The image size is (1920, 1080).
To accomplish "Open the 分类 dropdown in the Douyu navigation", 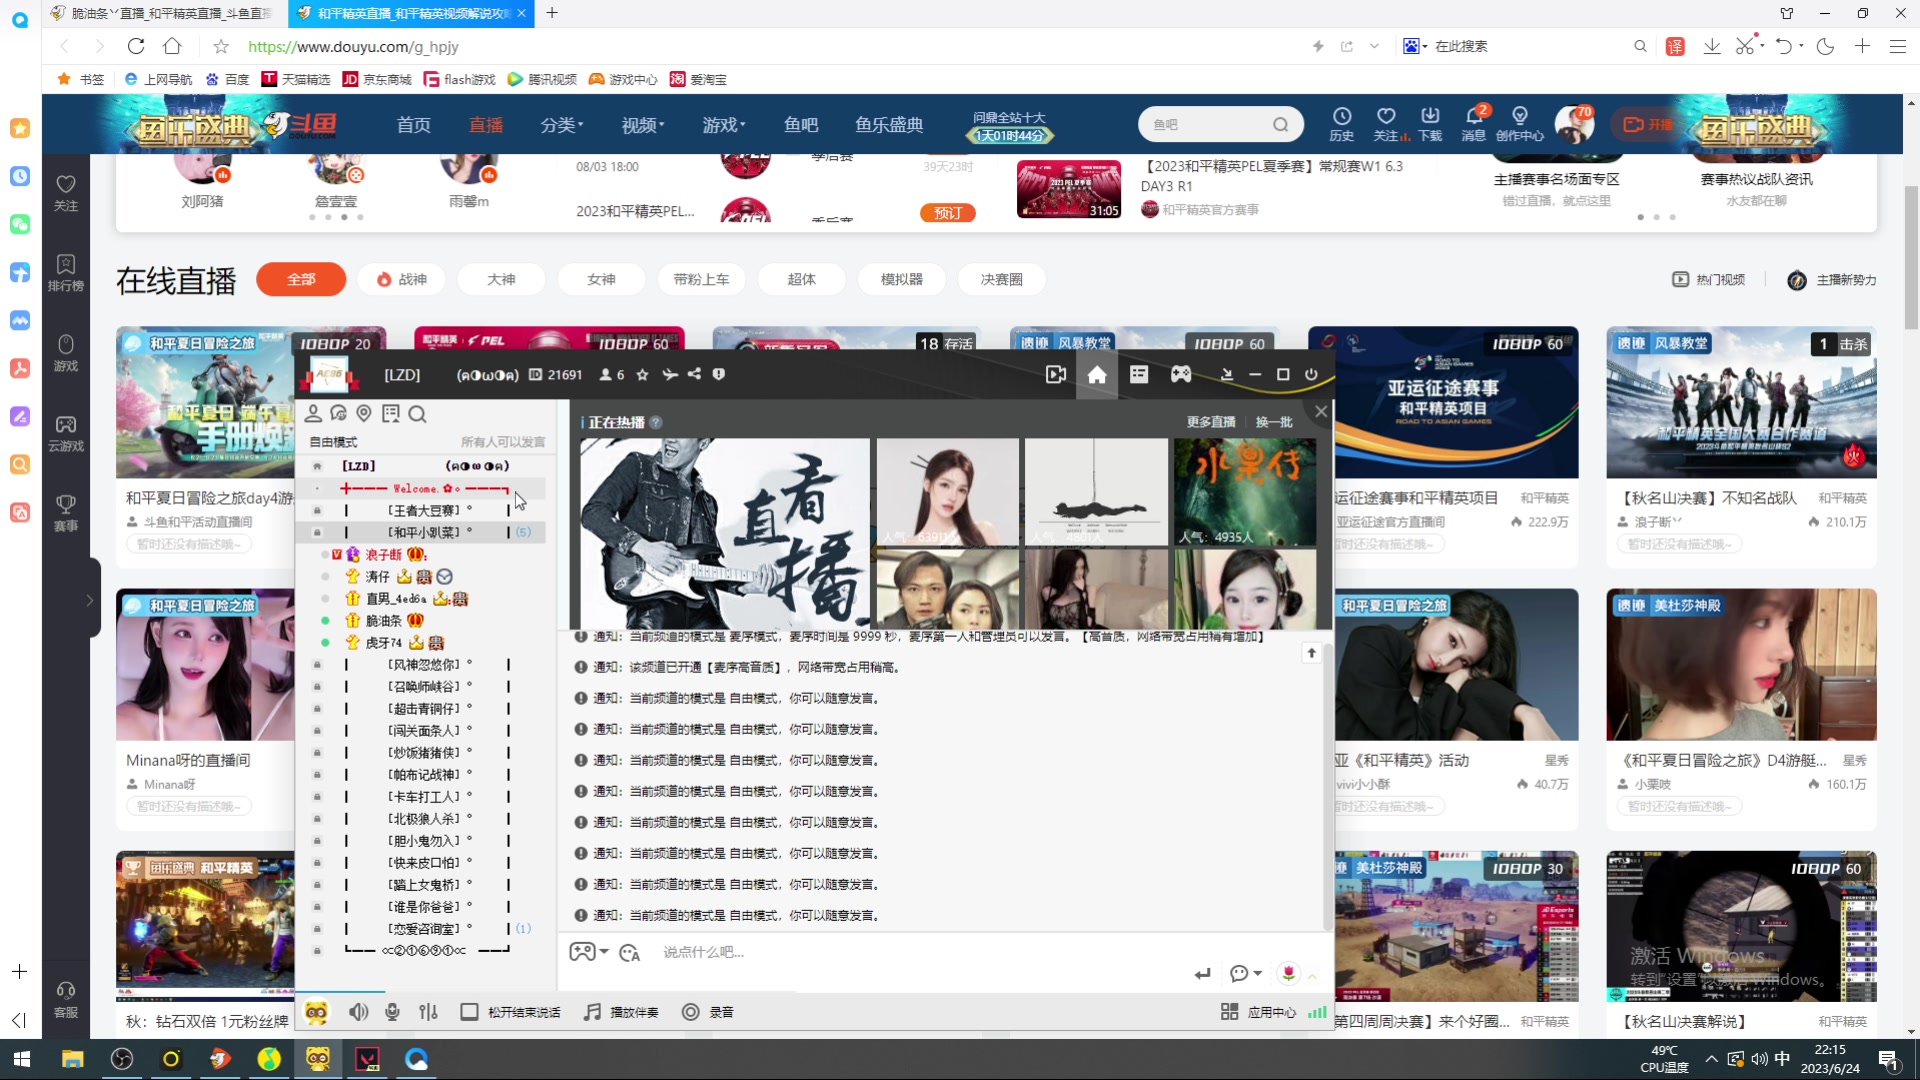I will [x=561, y=125].
